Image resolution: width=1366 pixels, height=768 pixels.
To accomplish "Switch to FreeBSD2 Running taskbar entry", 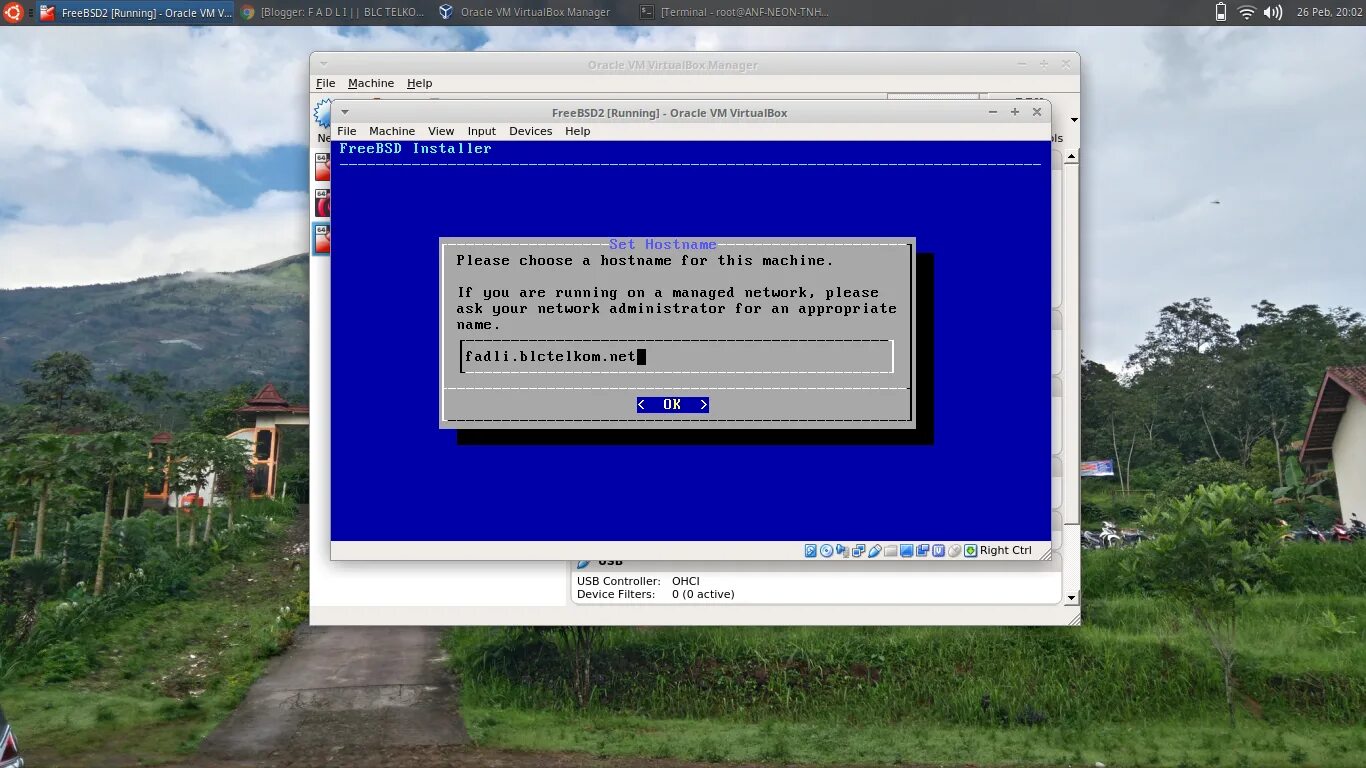I will (136, 12).
